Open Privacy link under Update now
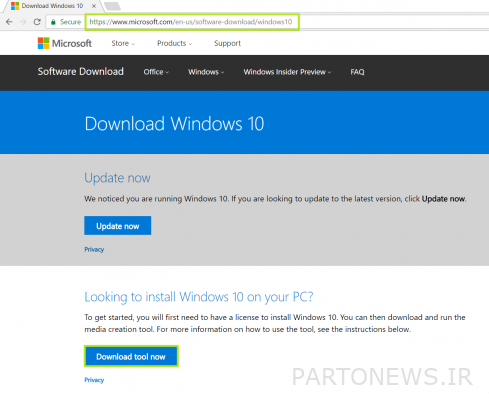Screen dimensions: 489x400 click(94, 249)
